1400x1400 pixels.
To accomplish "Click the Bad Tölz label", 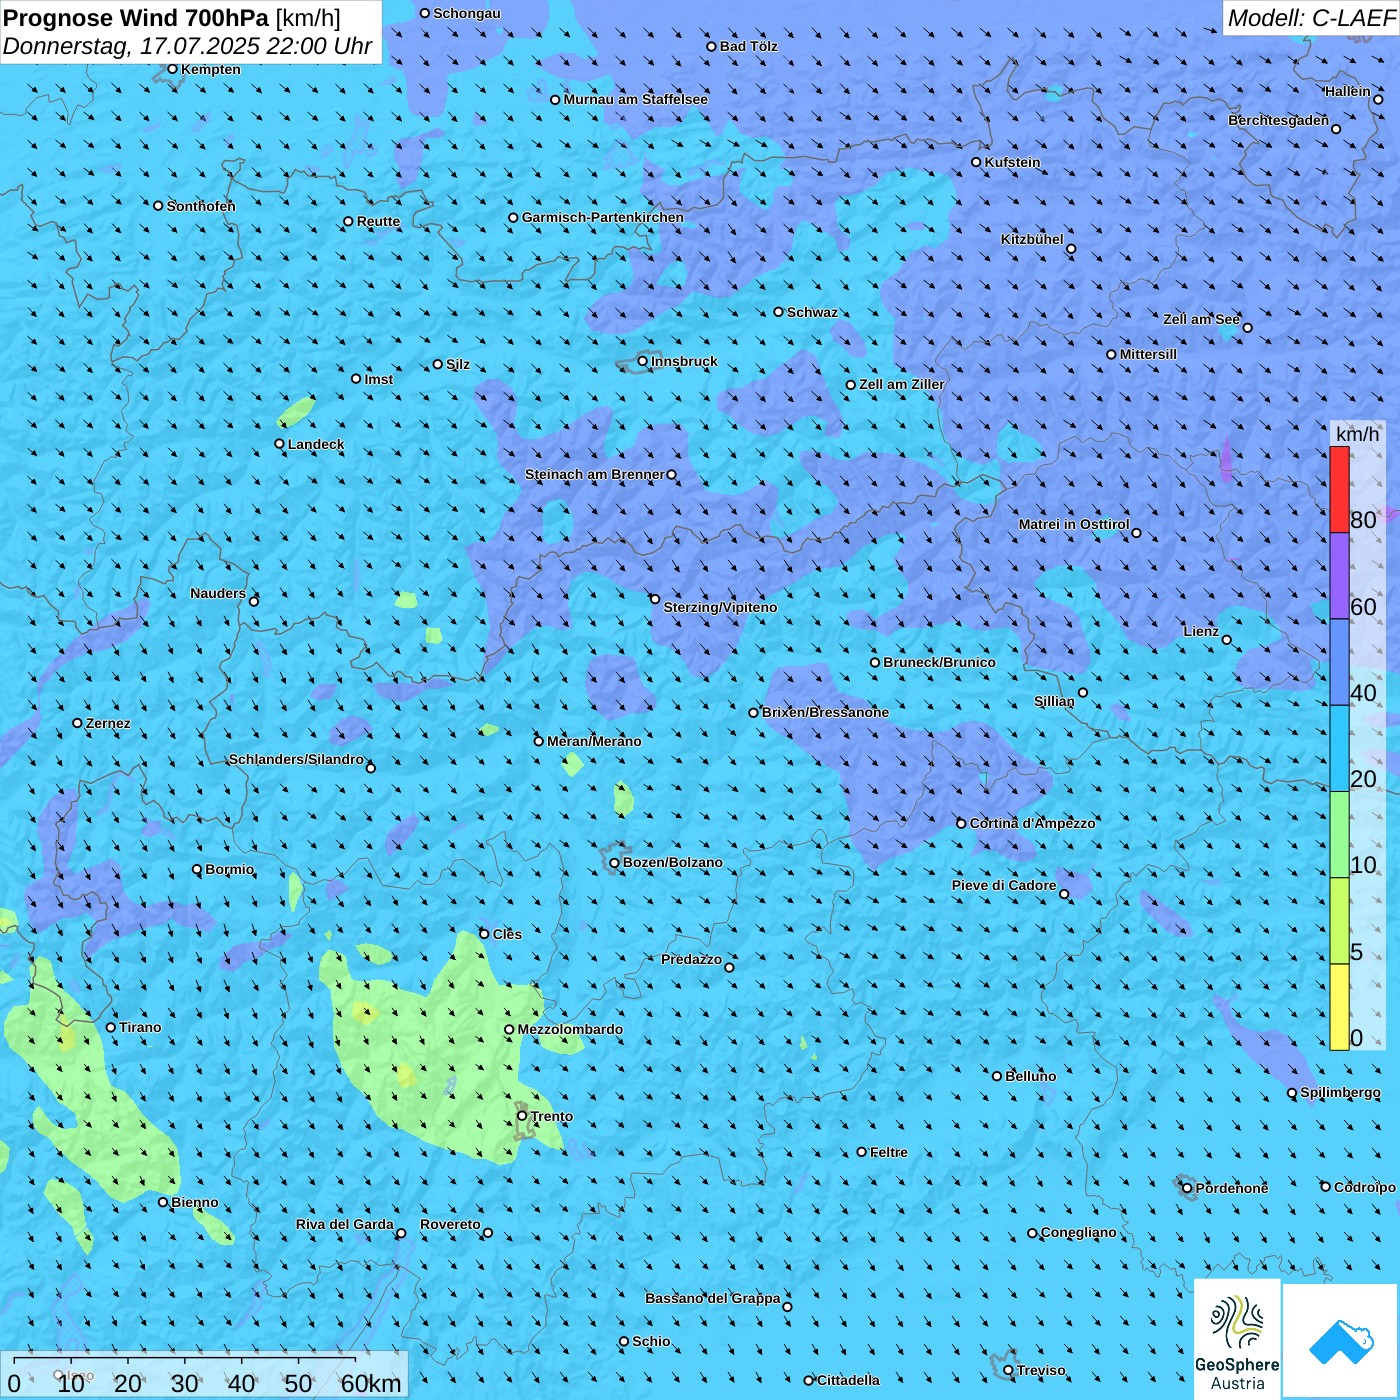I will [748, 46].
